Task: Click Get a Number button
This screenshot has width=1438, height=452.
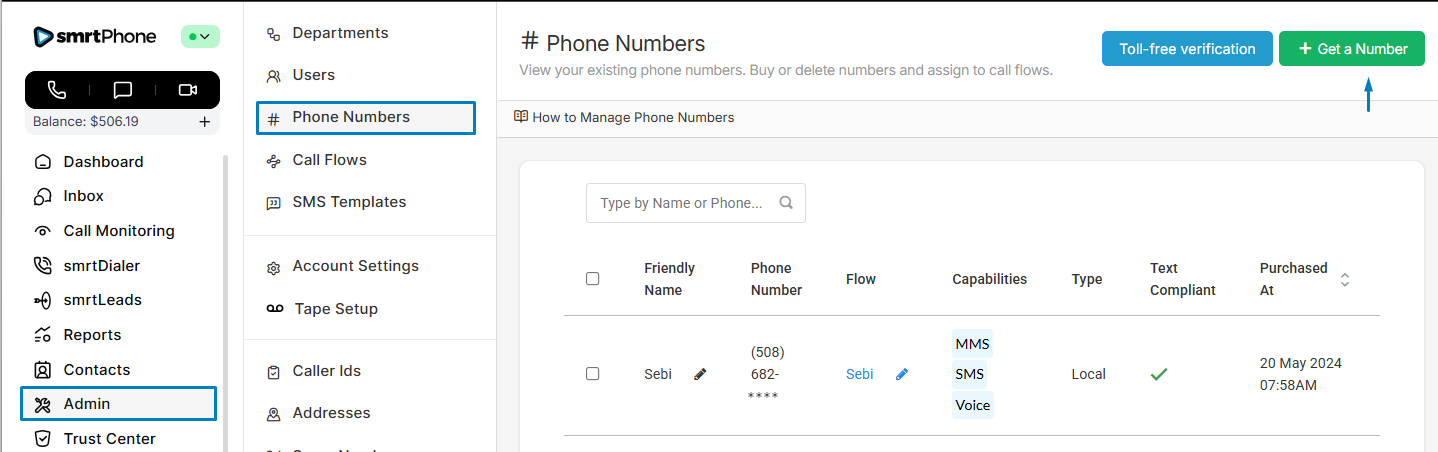Action: point(1351,49)
